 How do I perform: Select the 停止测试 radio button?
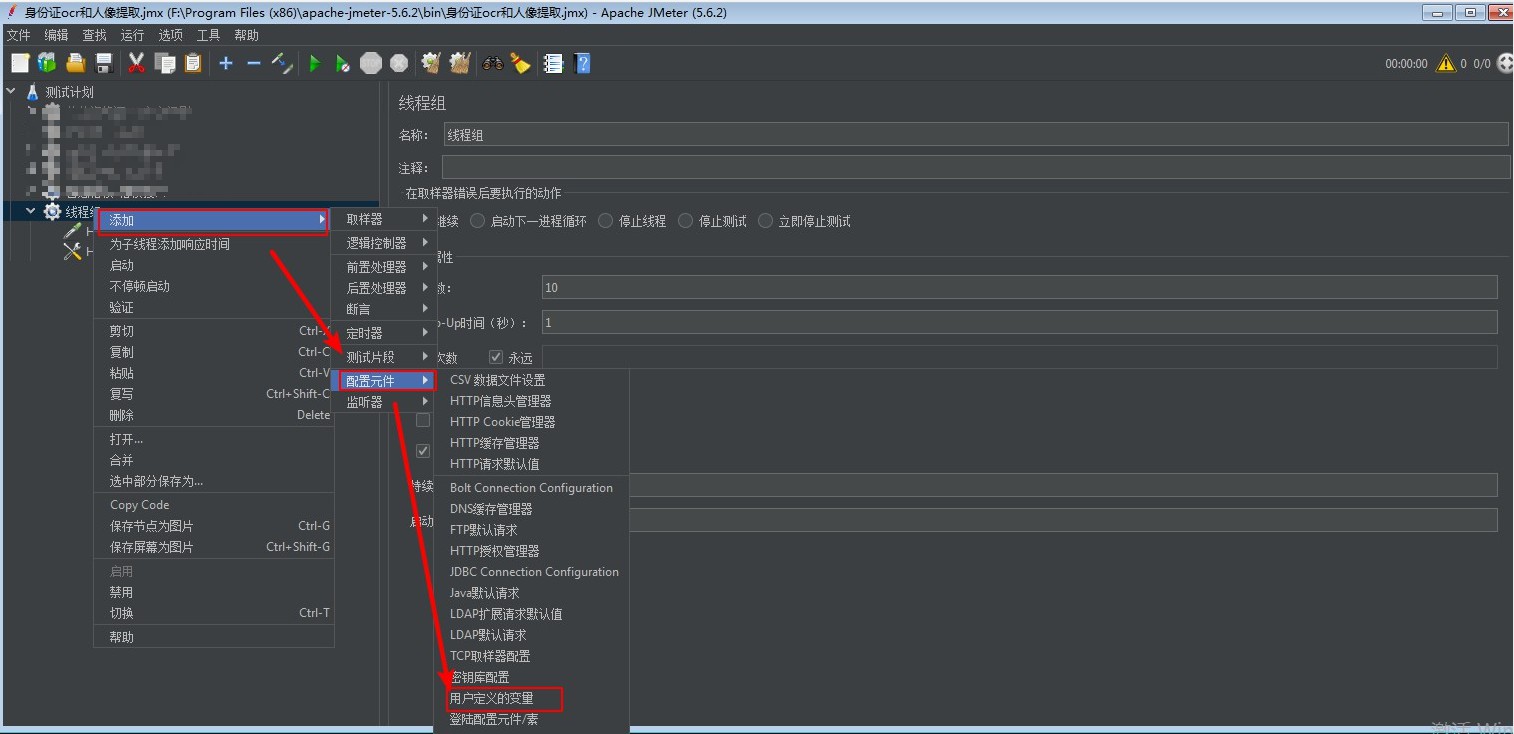point(685,221)
